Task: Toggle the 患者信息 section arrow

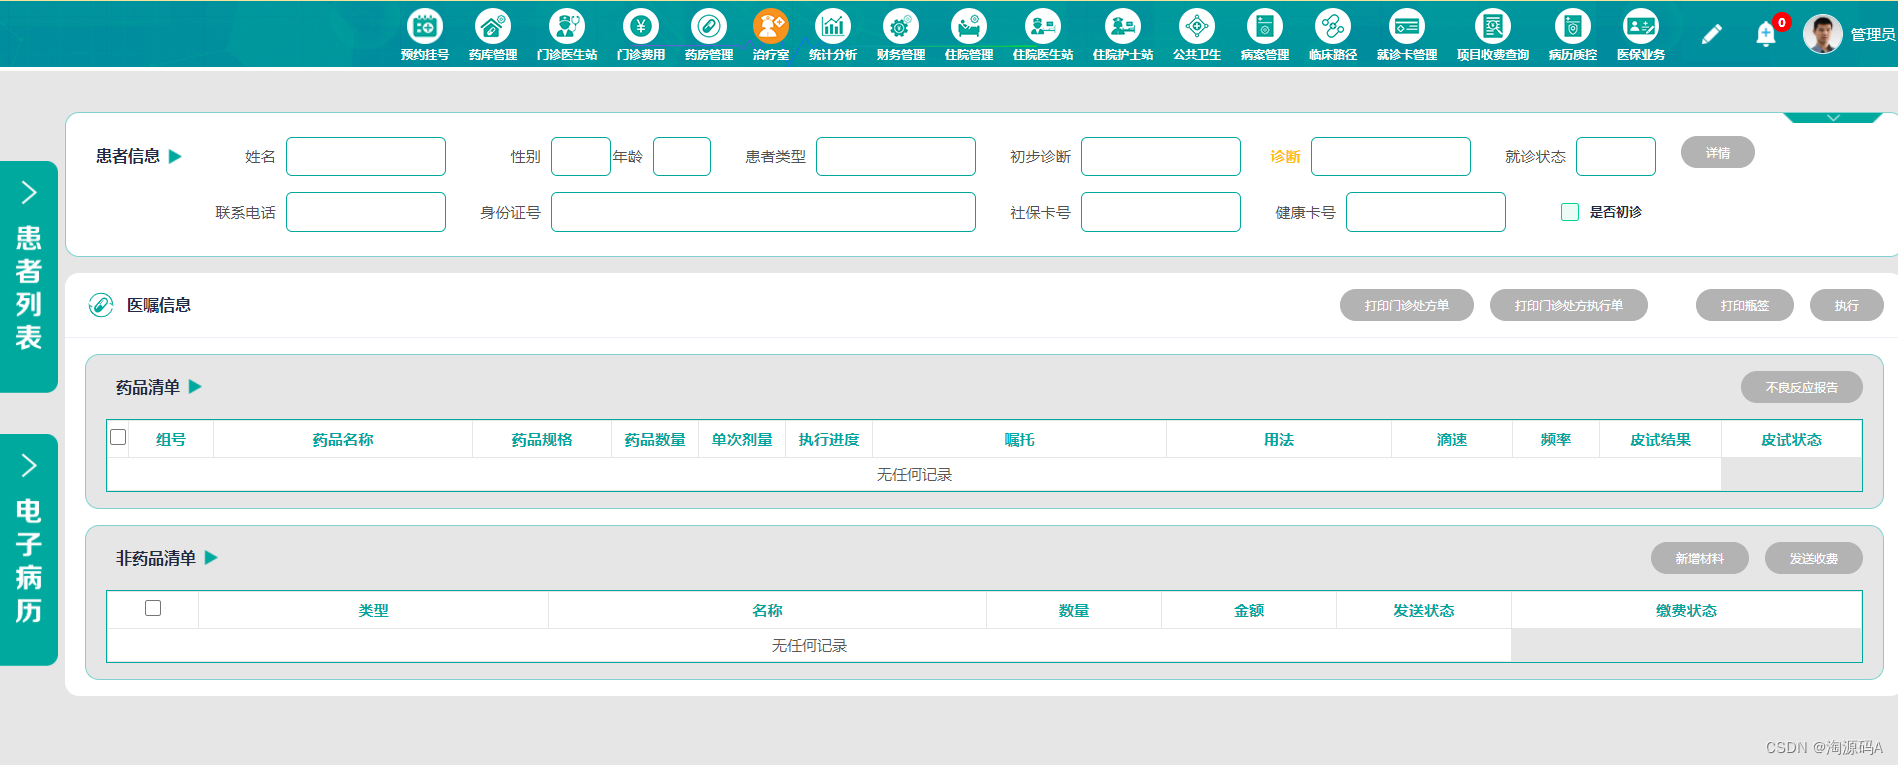Action: point(175,156)
